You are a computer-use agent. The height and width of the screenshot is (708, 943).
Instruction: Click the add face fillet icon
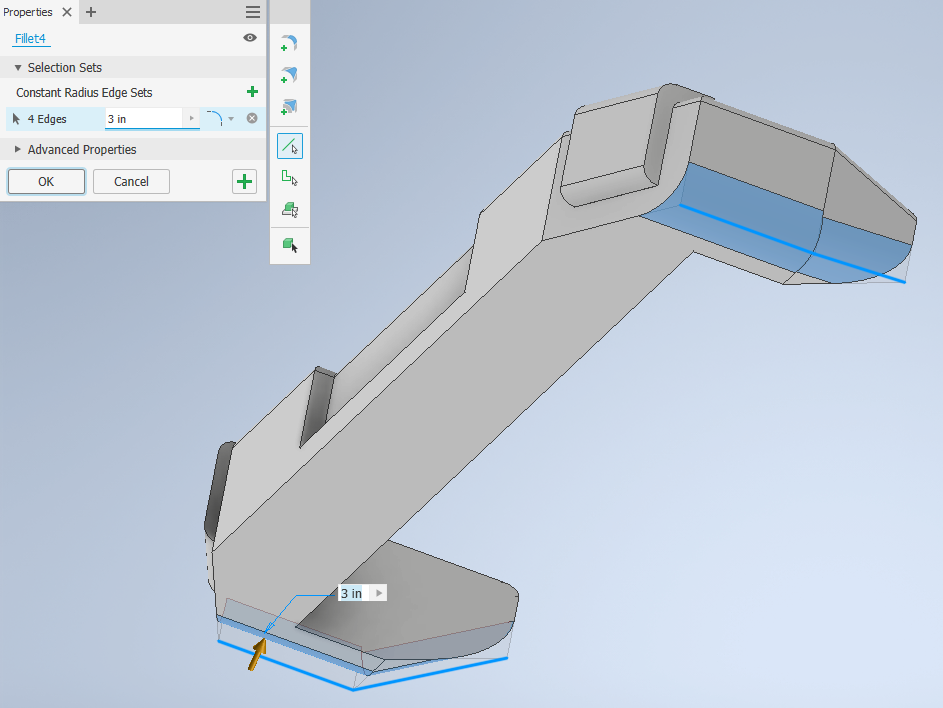click(x=289, y=75)
